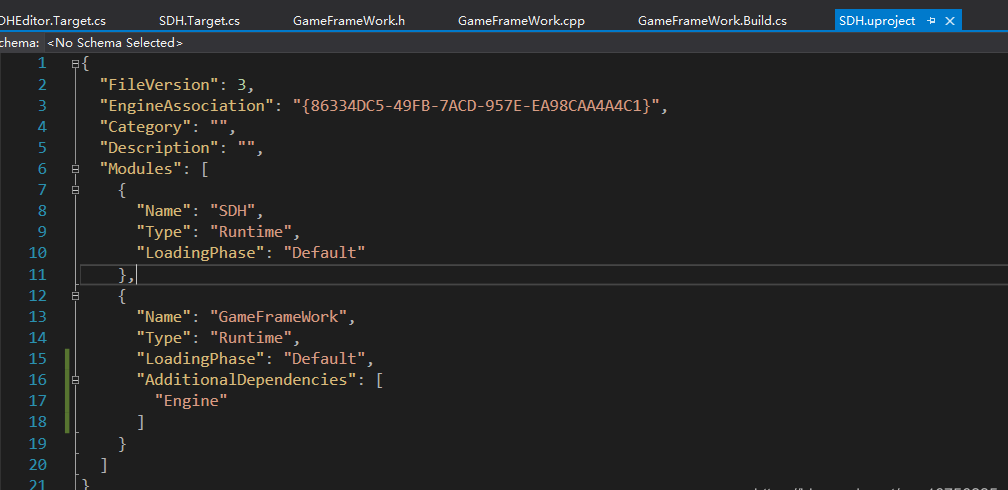Click the "Engine" dependency string
This screenshot has width=1008, height=490.
pos(191,401)
